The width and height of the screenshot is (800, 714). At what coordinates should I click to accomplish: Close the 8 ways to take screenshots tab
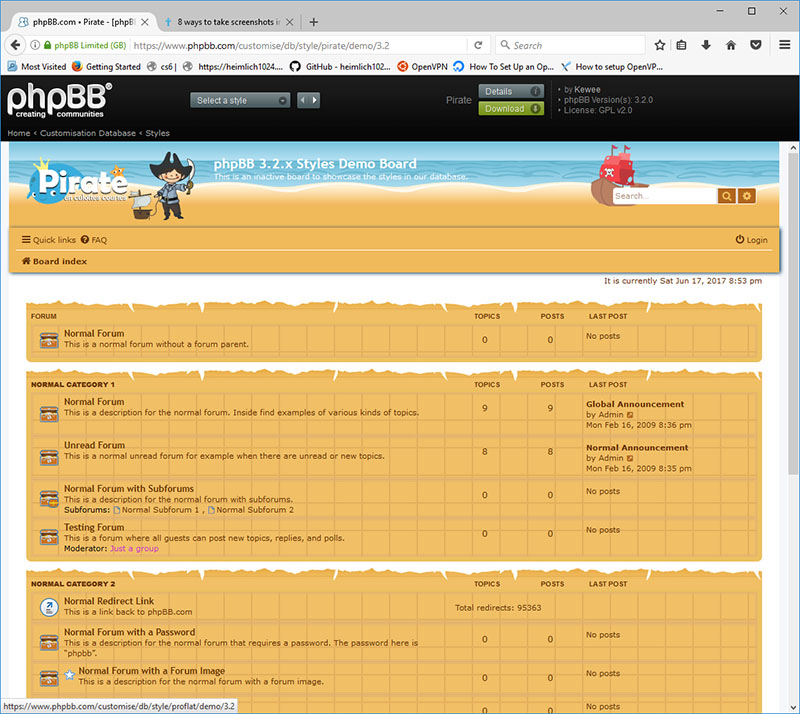point(289,22)
